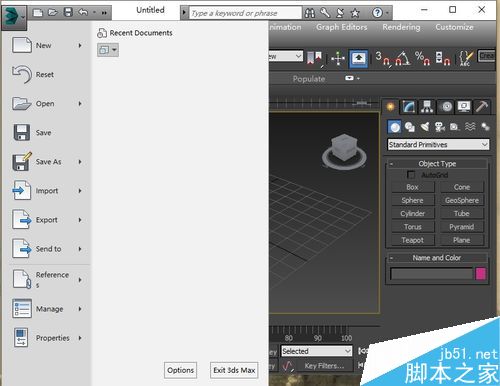500x386 pixels.
Task: Open the Standard Primitives dropdown
Action: click(x=438, y=145)
